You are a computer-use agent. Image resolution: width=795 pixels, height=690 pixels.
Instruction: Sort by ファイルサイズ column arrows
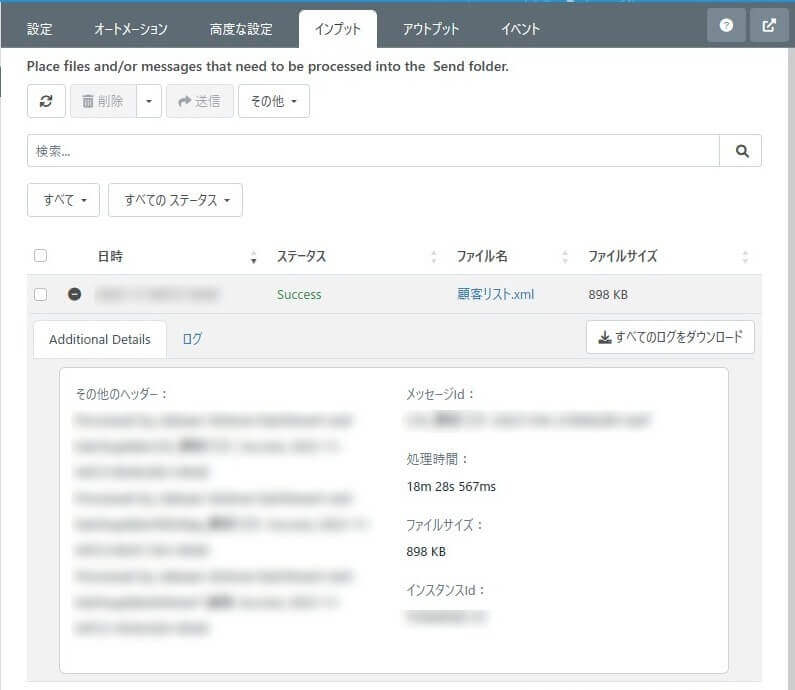(745, 257)
